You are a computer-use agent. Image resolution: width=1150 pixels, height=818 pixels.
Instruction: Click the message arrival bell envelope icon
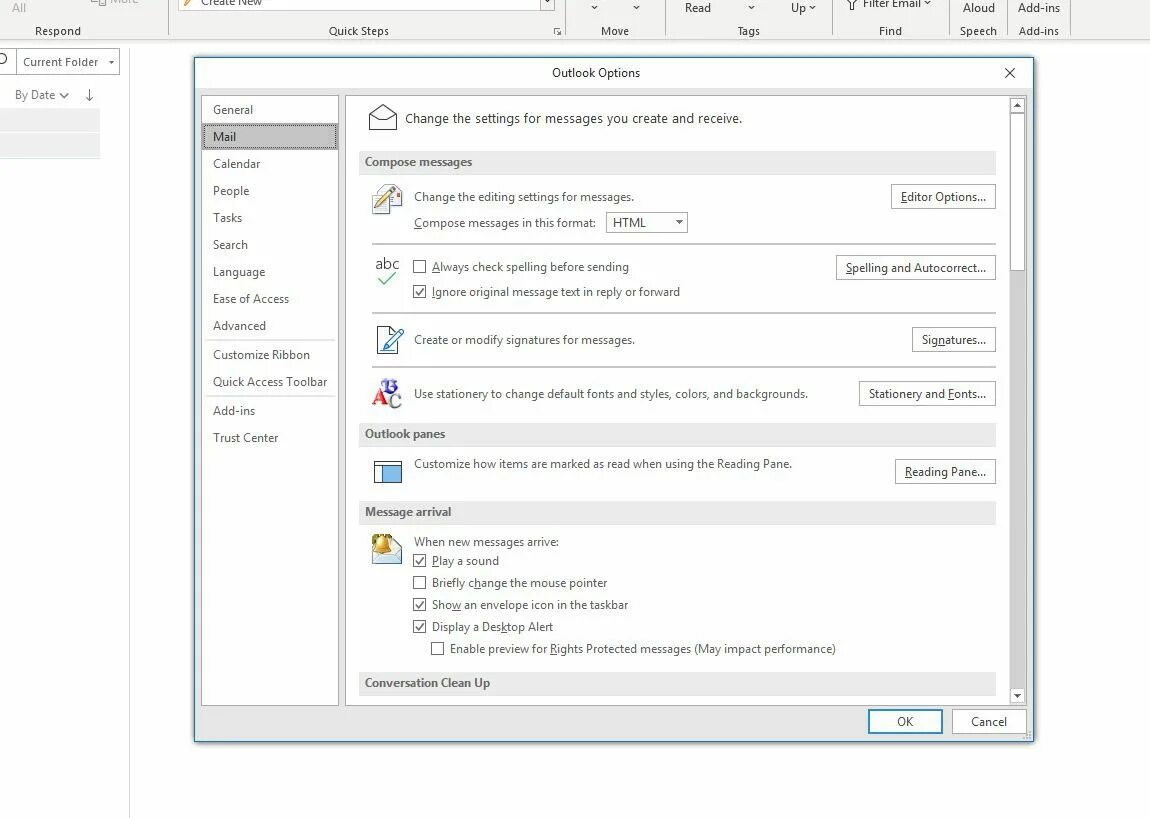(386, 549)
